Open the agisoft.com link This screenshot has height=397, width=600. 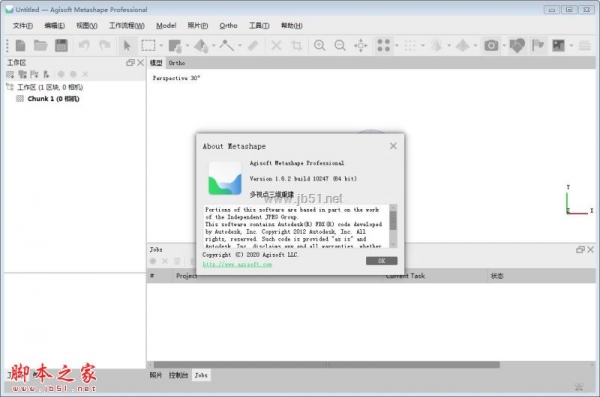coord(237,264)
